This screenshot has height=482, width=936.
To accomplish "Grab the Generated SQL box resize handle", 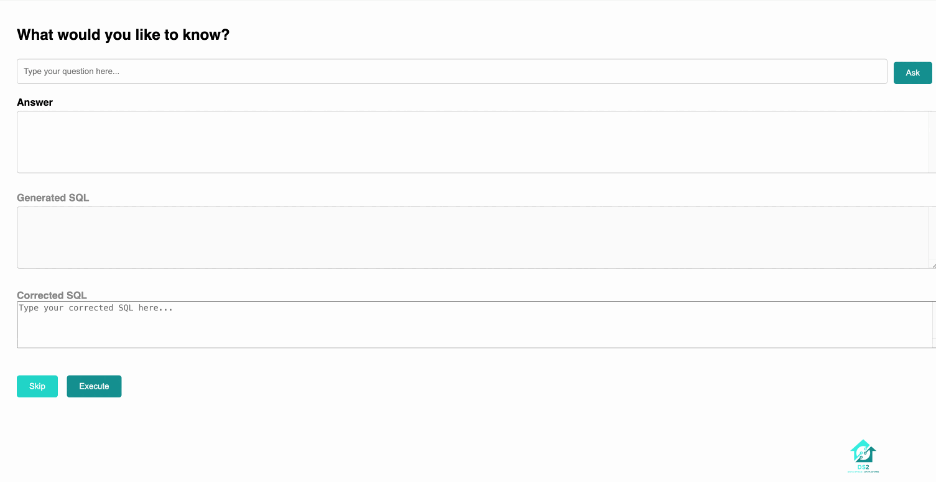I will pos(932,265).
